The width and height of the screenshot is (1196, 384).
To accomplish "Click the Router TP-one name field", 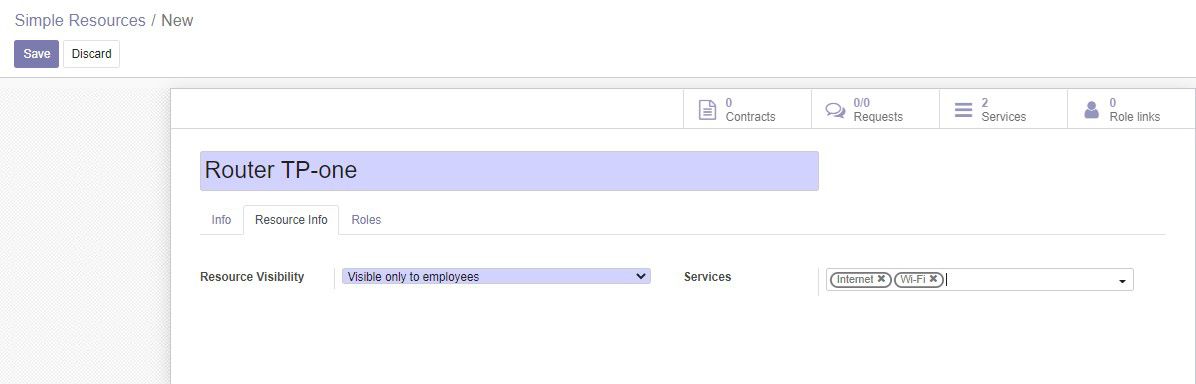I will (509, 170).
